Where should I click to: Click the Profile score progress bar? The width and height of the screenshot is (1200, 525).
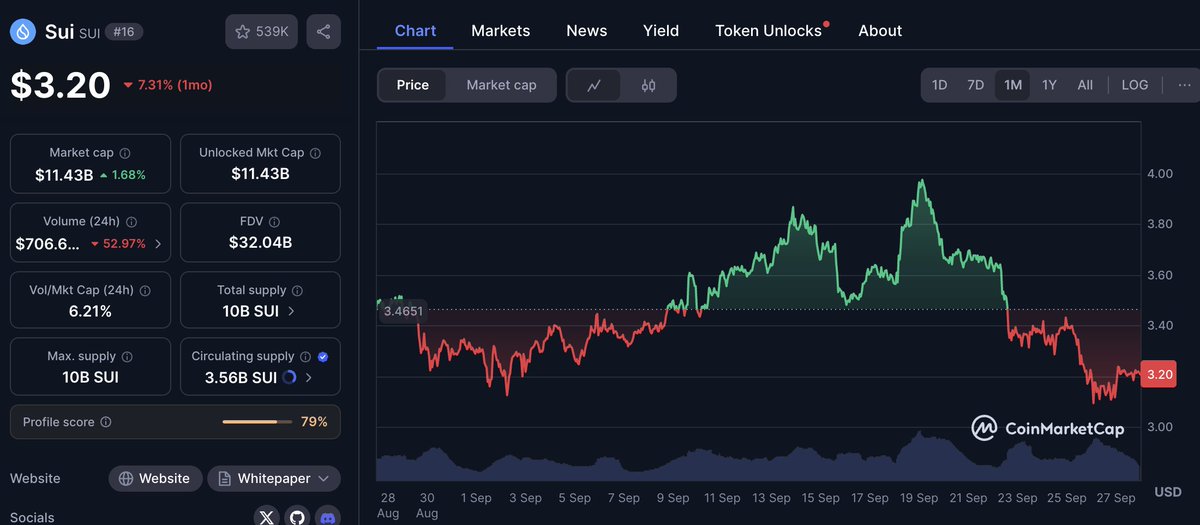(x=257, y=422)
